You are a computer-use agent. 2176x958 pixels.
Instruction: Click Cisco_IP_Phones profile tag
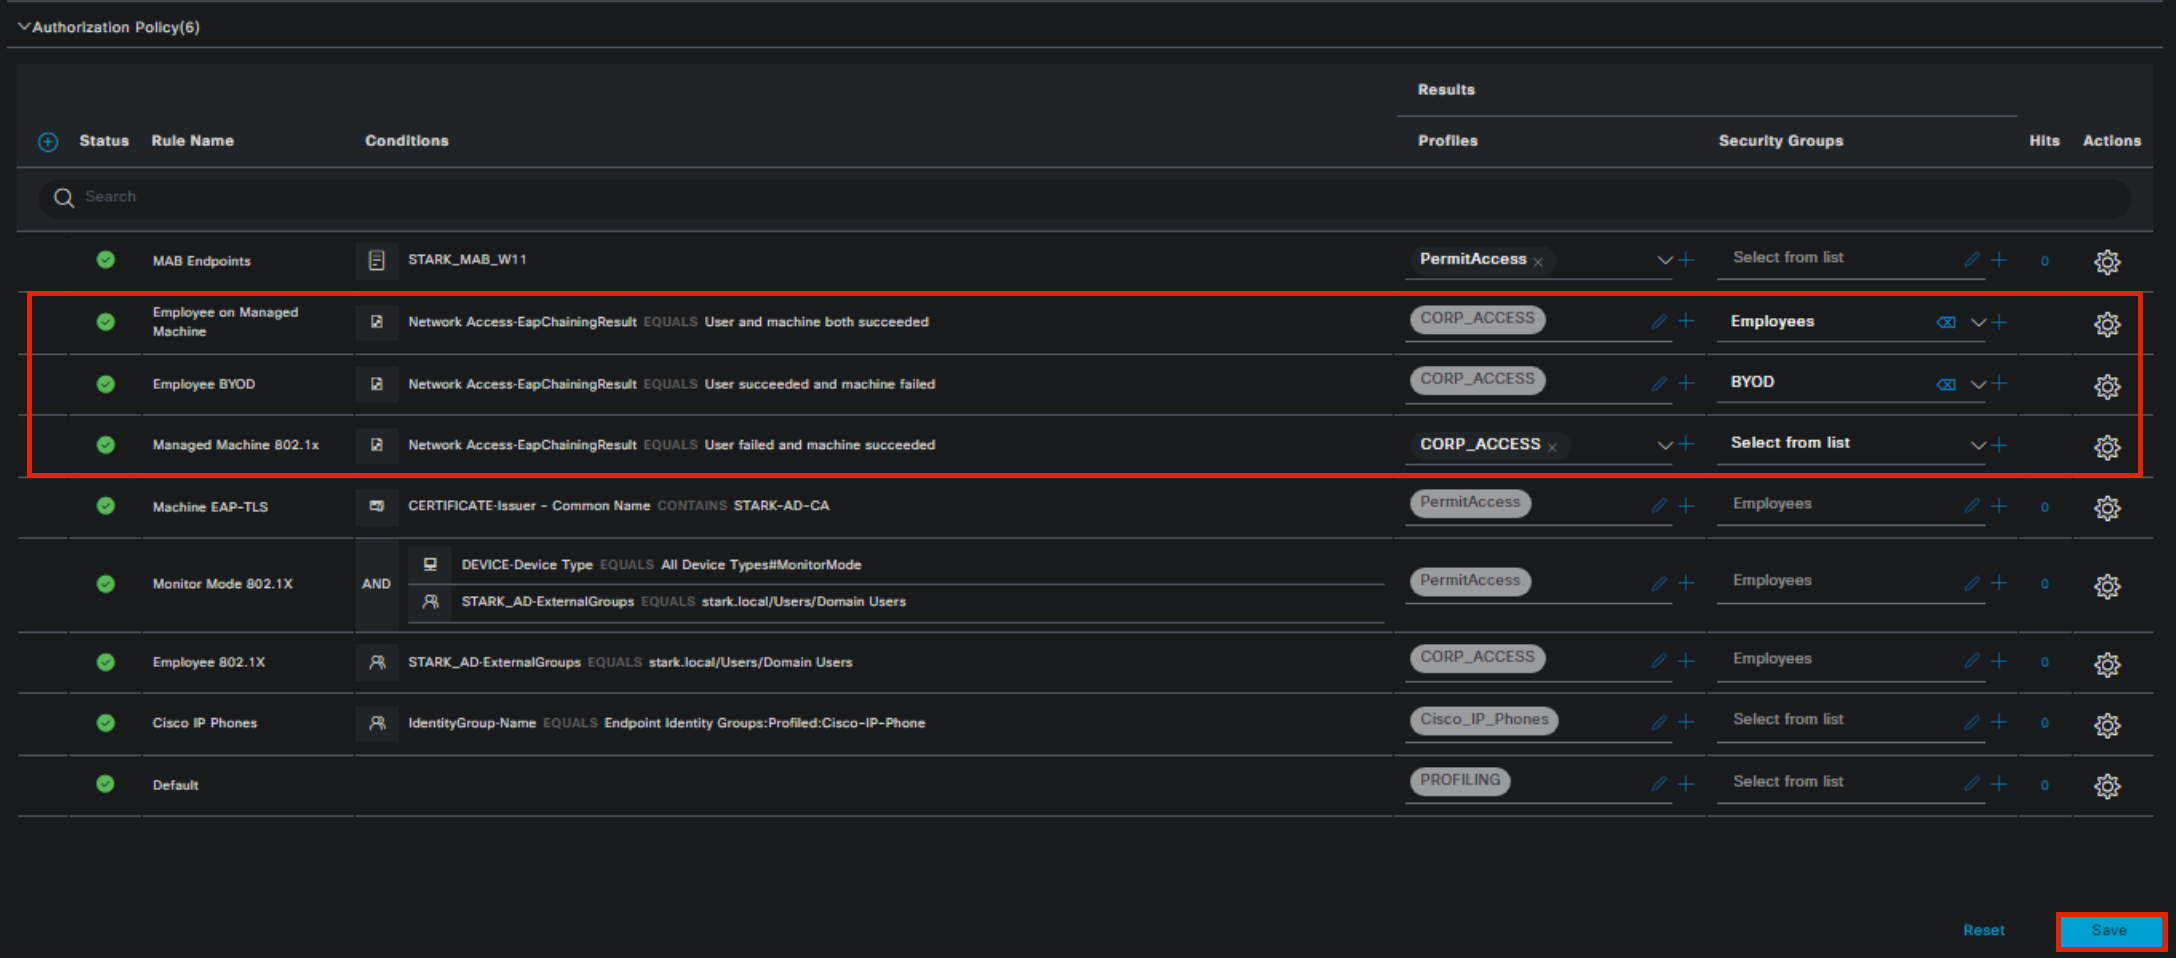(x=1484, y=719)
